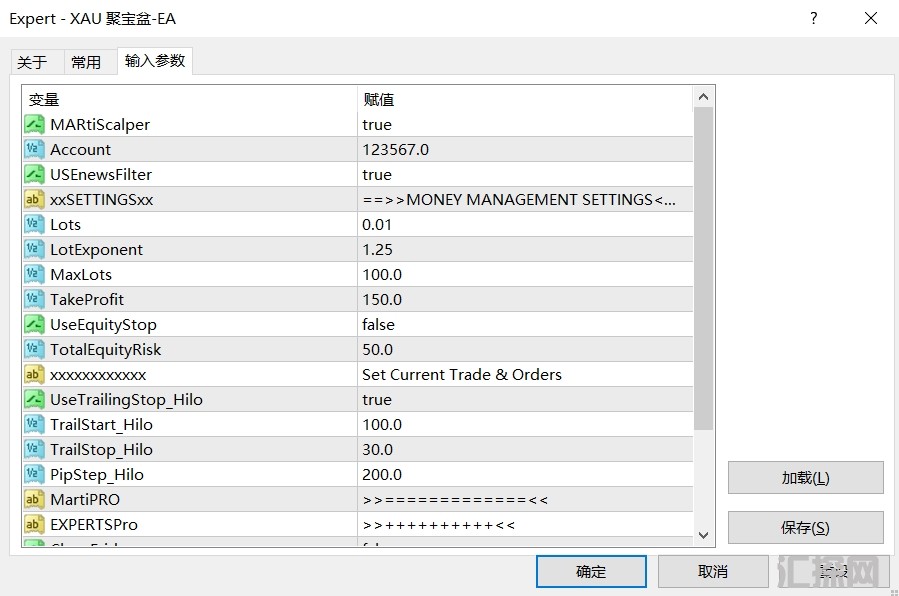Image resolution: width=899 pixels, height=596 pixels.
Task: Click the TakeProfit value 150.0
Action: tap(382, 299)
